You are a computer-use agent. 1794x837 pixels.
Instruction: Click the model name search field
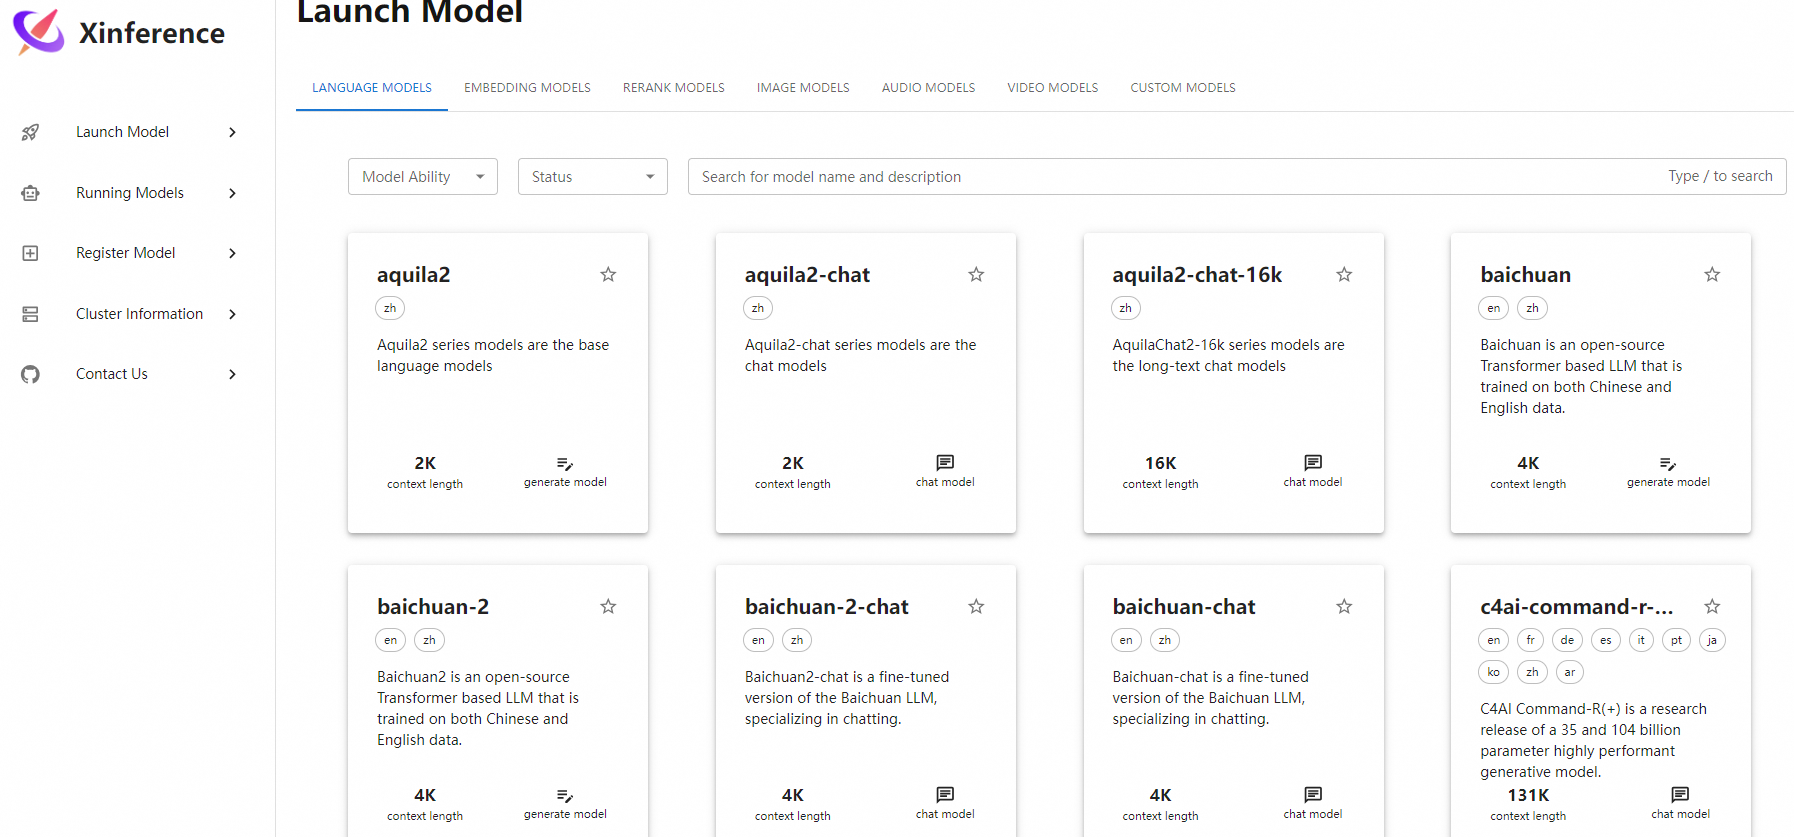coord(1237,177)
